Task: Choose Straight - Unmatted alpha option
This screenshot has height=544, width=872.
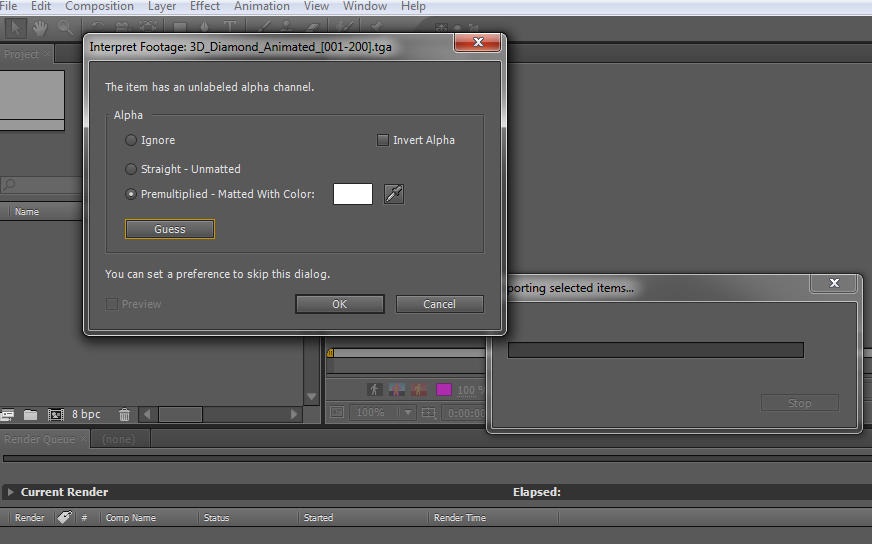Action: pyautogui.click(x=131, y=169)
